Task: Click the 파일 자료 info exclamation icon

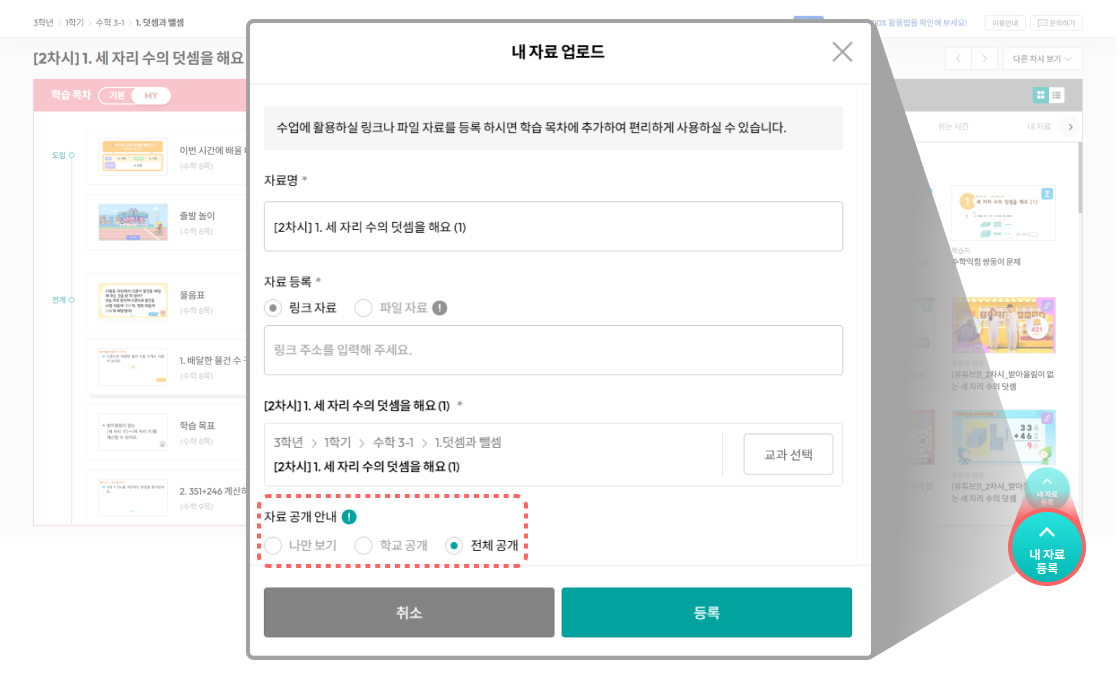Action: pos(440,308)
